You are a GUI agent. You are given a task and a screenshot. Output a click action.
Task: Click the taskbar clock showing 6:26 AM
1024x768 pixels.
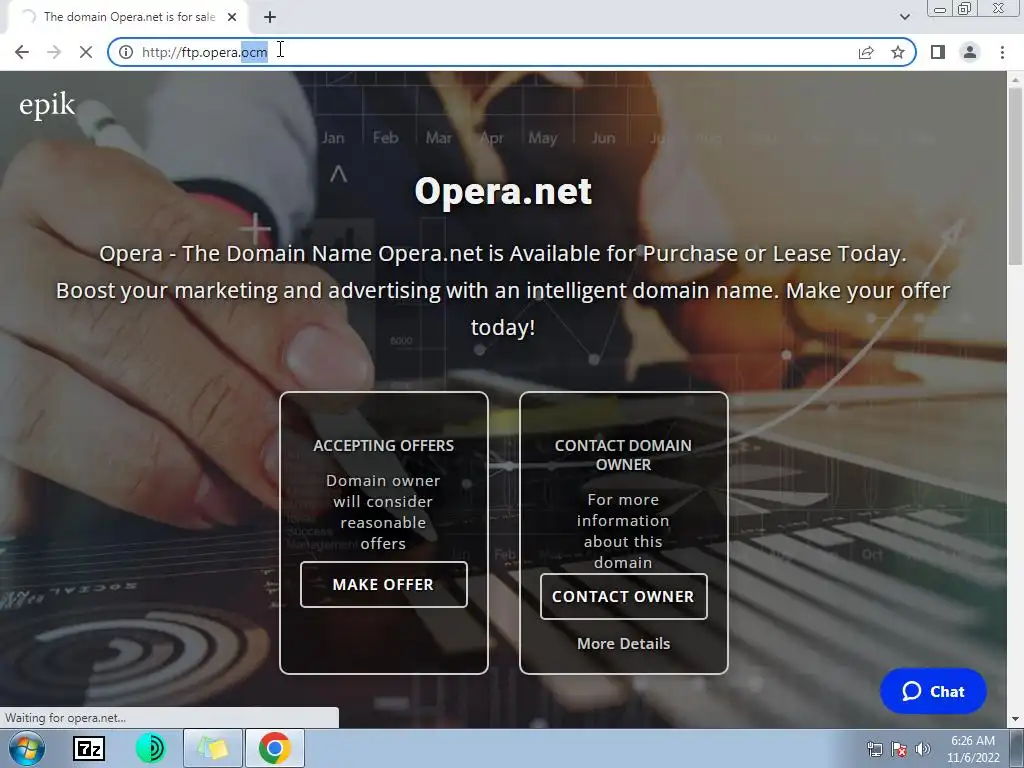973,749
